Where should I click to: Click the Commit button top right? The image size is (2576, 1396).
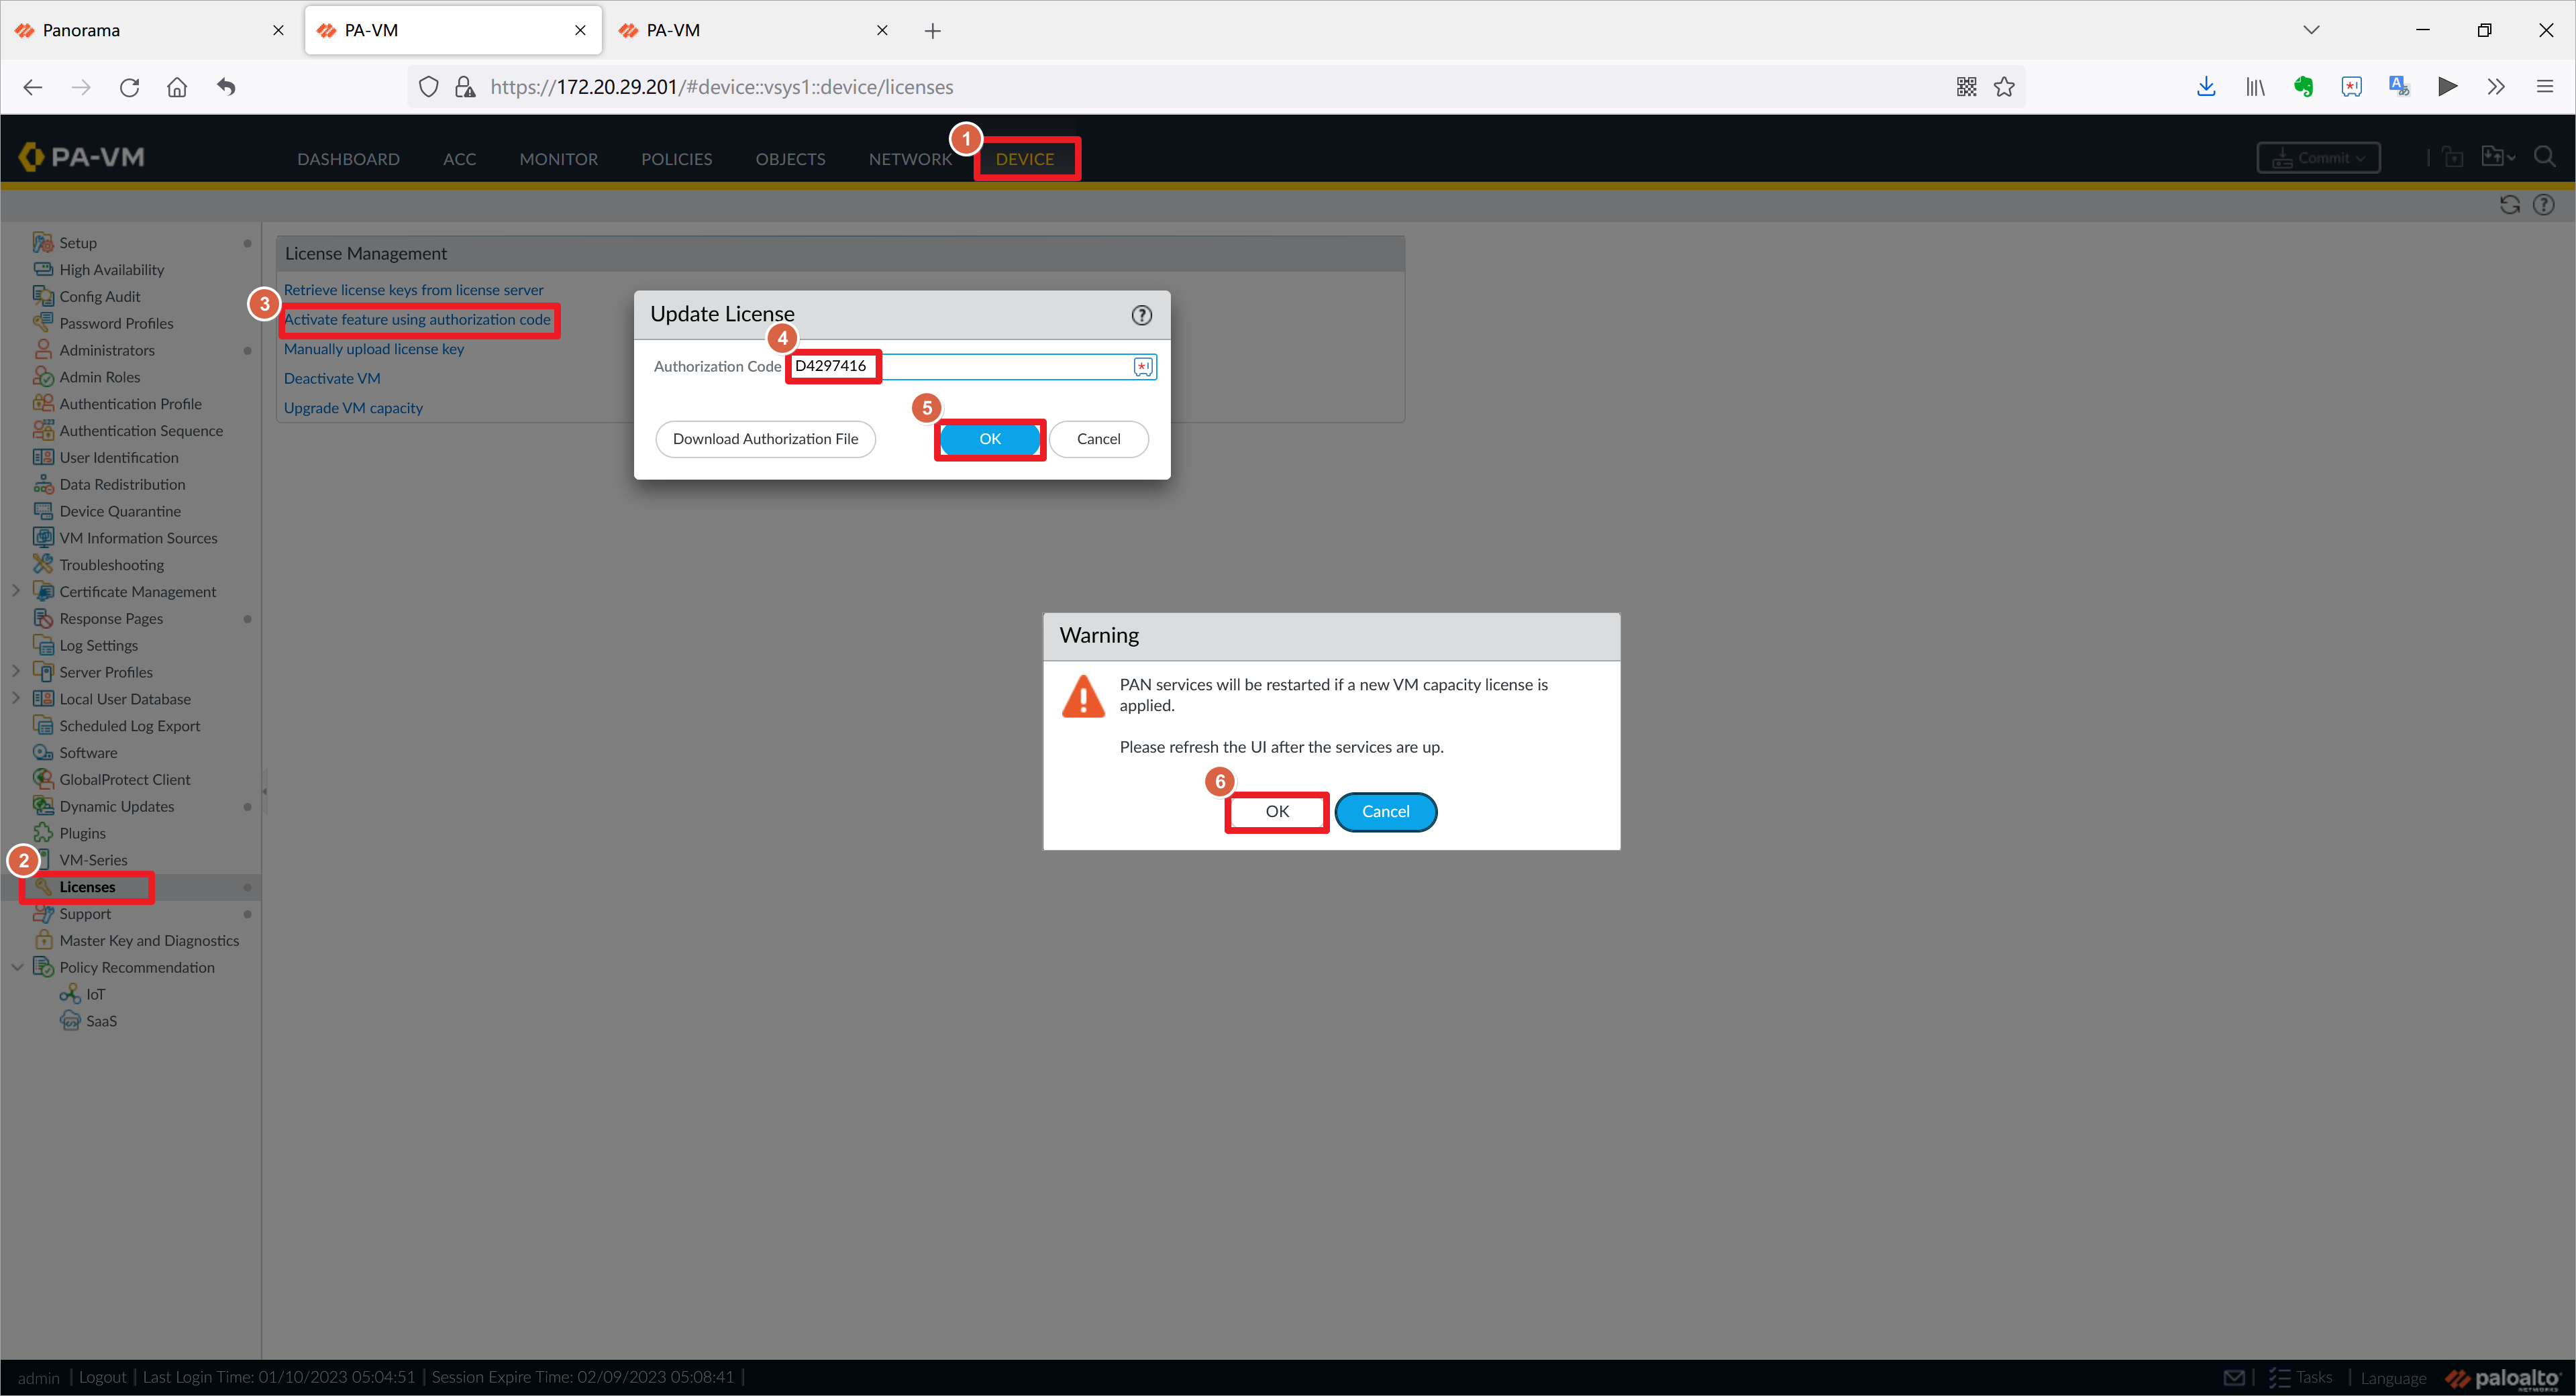pyautogui.click(x=2318, y=156)
